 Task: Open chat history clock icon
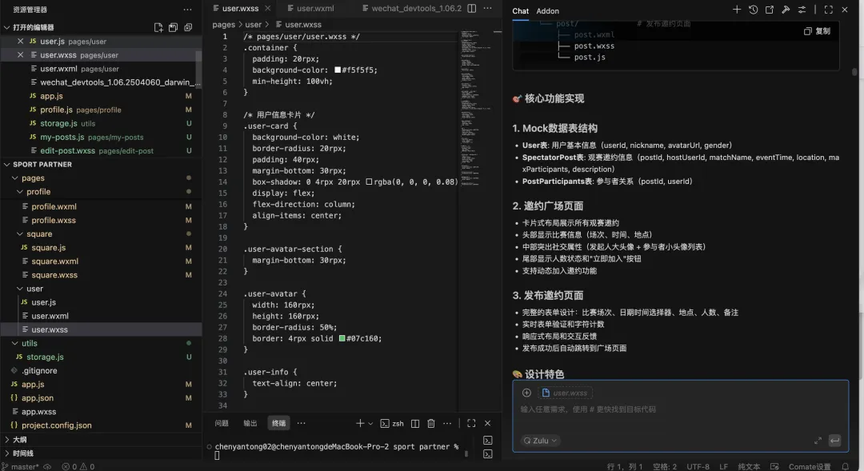pos(753,9)
